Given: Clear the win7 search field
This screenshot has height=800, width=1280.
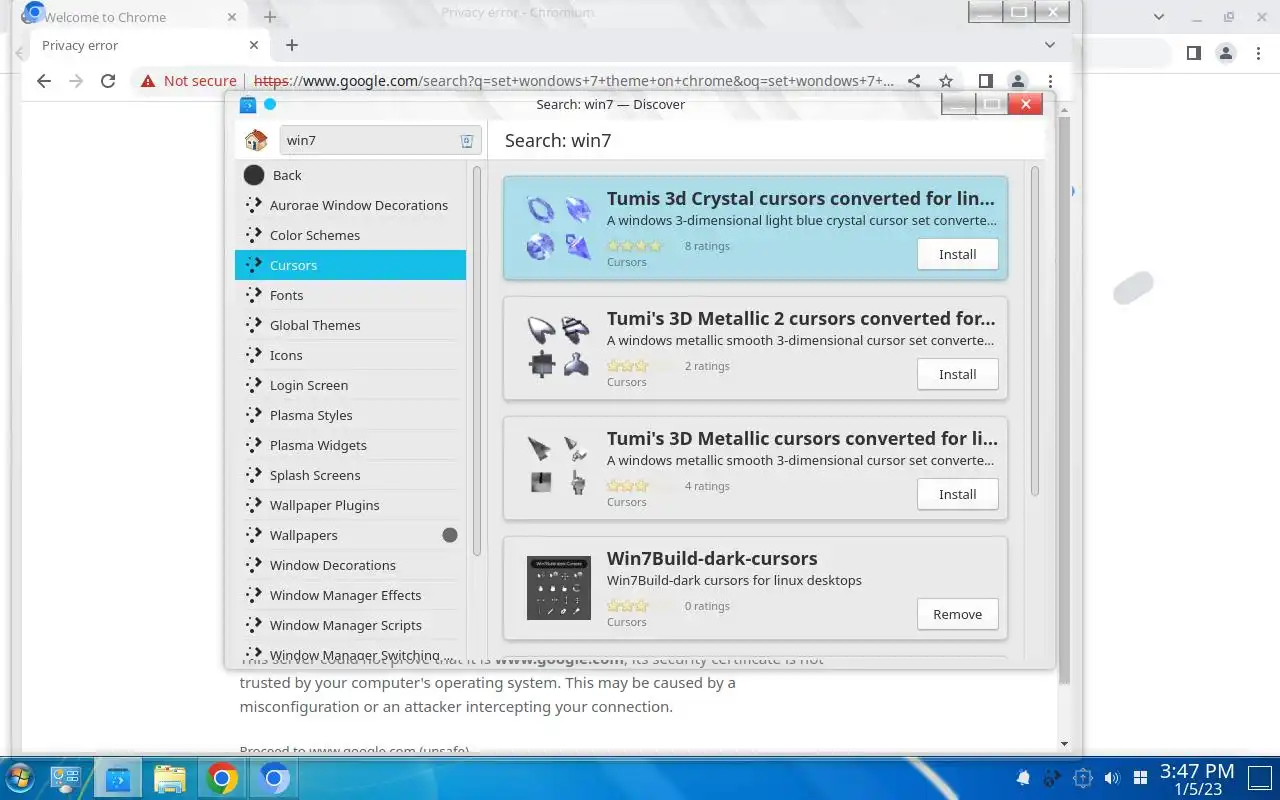Looking at the screenshot, I should click(466, 141).
